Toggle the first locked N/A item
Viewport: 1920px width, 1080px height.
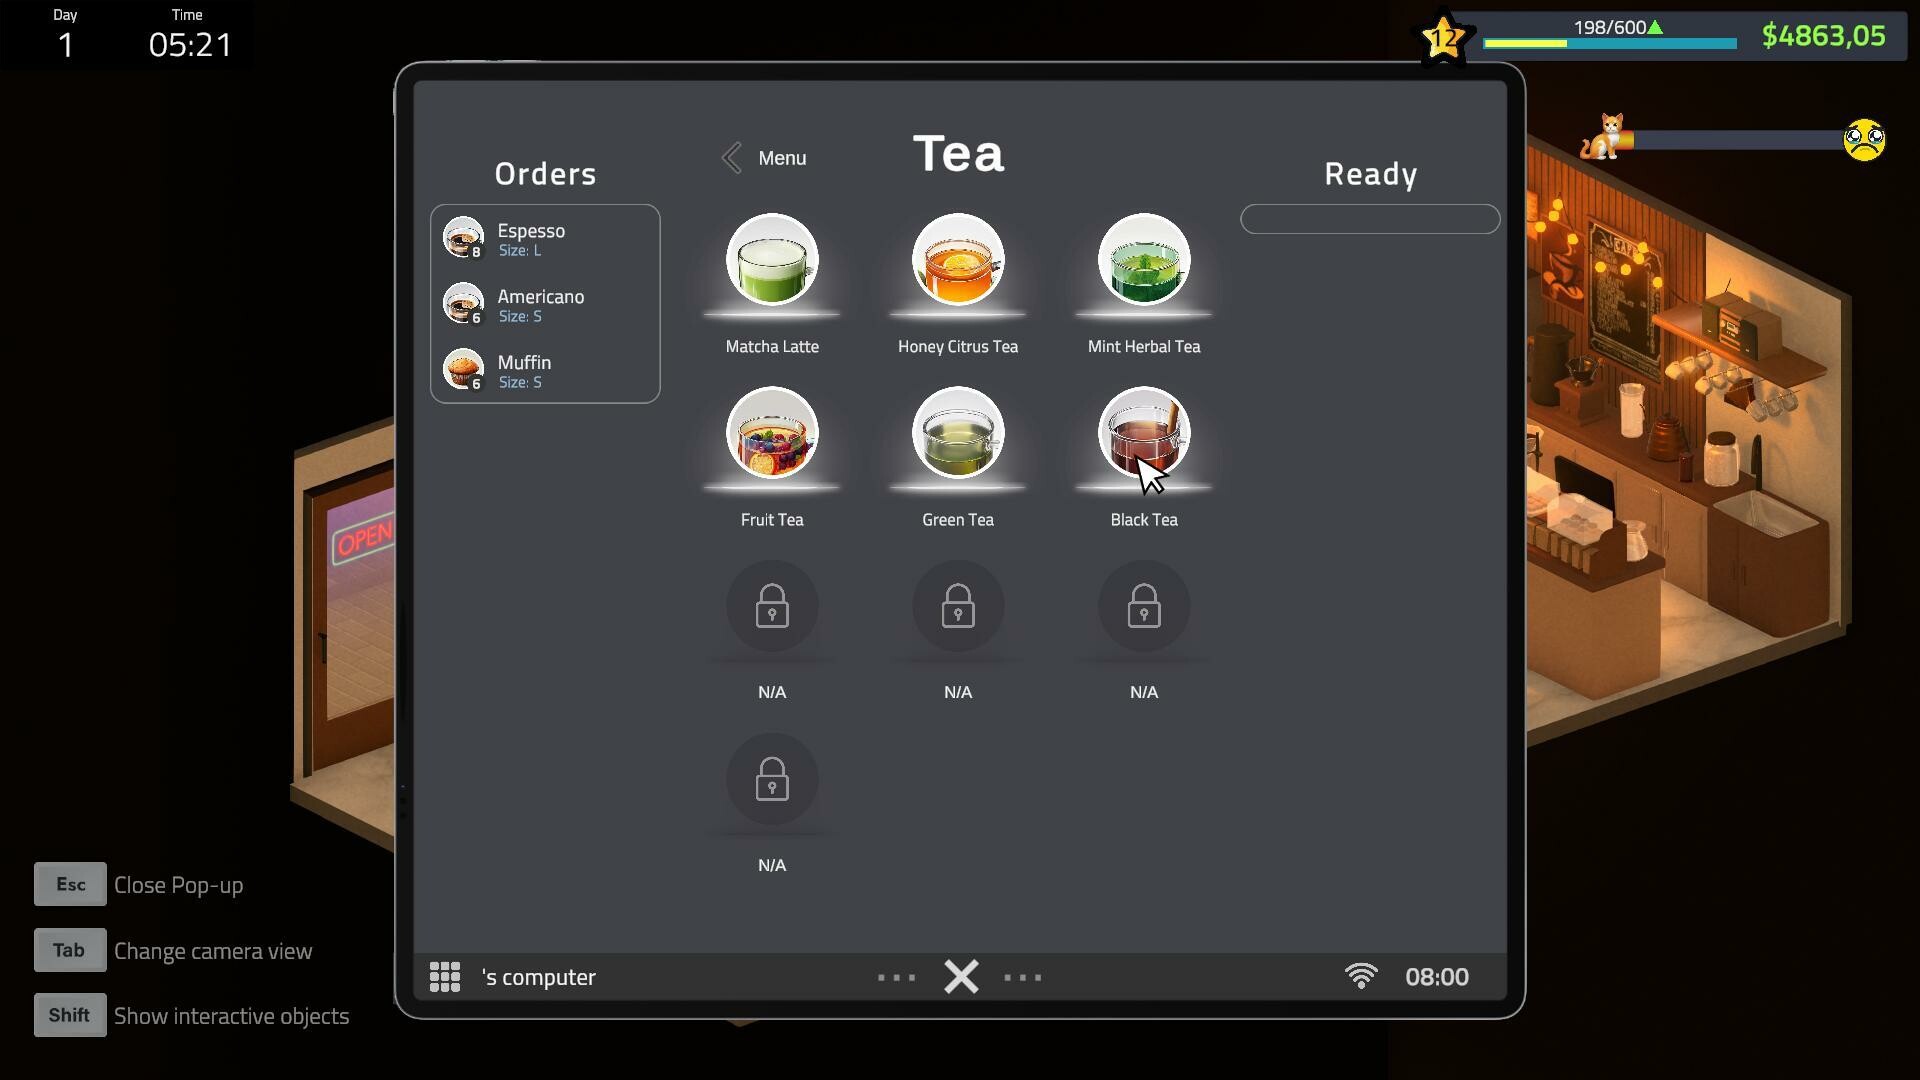point(771,607)
